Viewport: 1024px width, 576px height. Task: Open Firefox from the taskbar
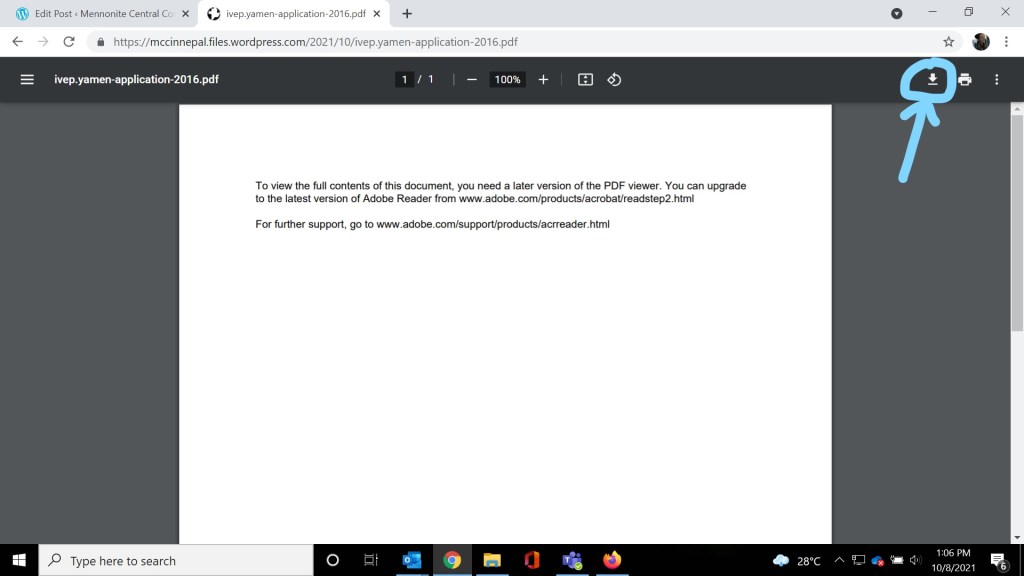click(612, 560)
